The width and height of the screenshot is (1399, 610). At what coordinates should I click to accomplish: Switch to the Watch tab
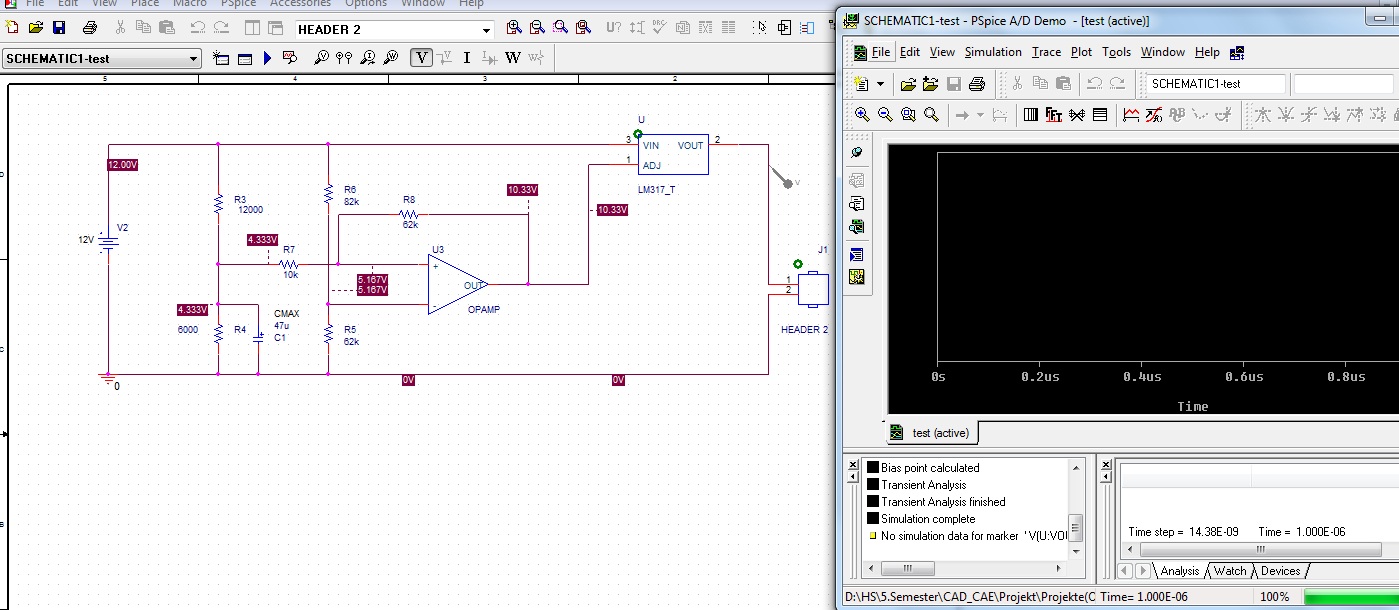click(1230, 571)
